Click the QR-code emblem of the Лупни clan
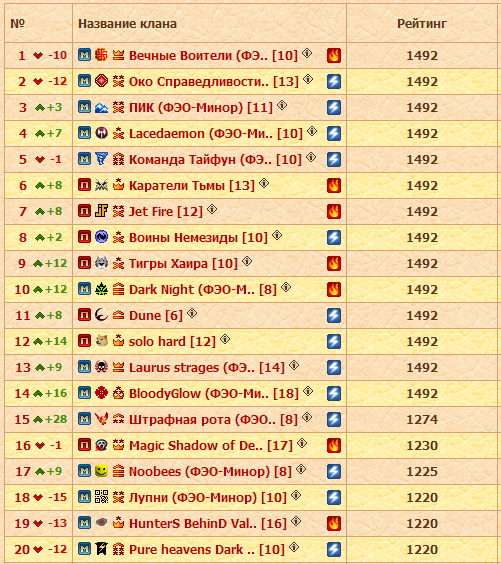Screen dimensions: 501x564 coord(101,496)
